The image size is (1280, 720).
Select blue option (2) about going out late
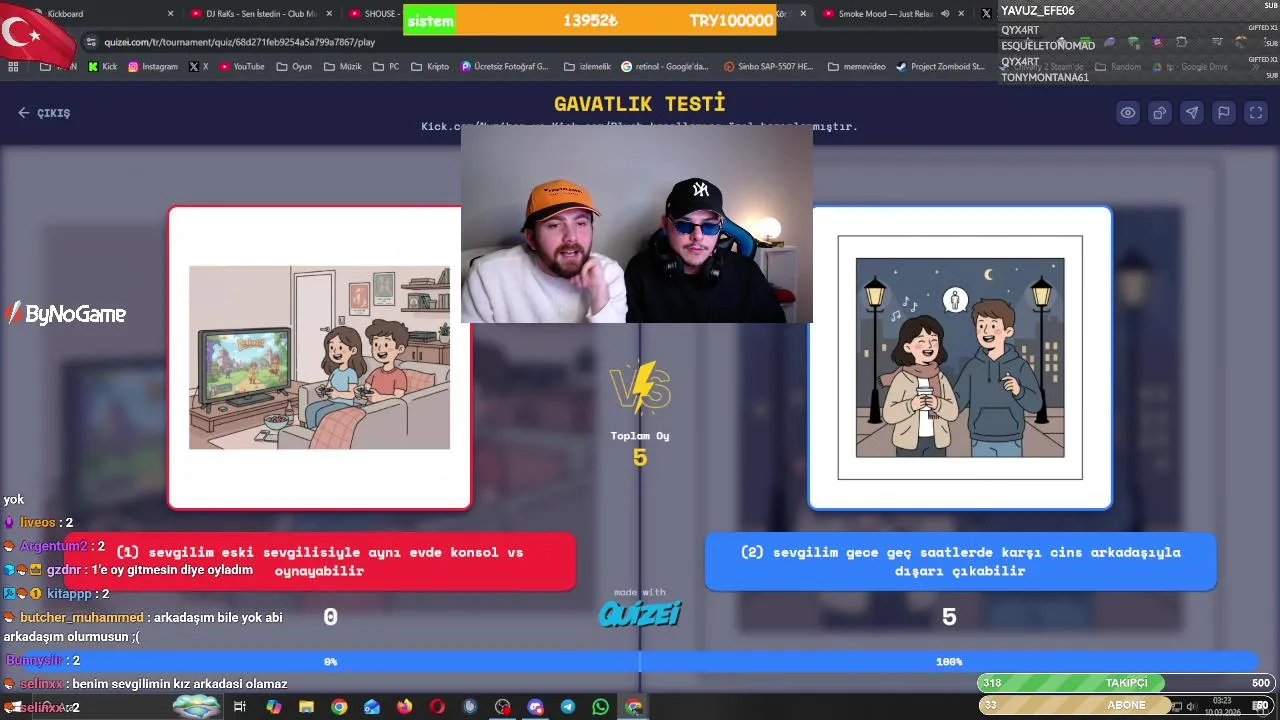pyautogui.click(x=960, y=561)
